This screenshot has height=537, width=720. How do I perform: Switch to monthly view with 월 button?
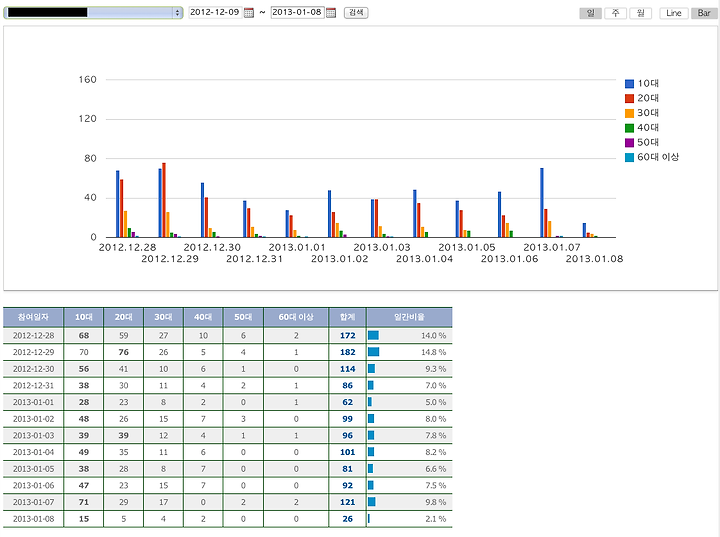[x=640, y=13]
